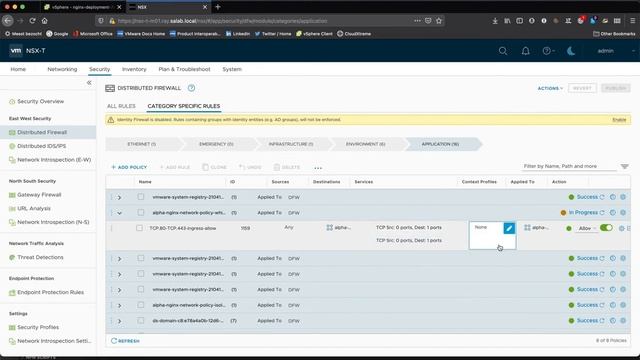Open the Plan & Troubleshoot tab
Screen dimensions: 640x360
(184, 69)
